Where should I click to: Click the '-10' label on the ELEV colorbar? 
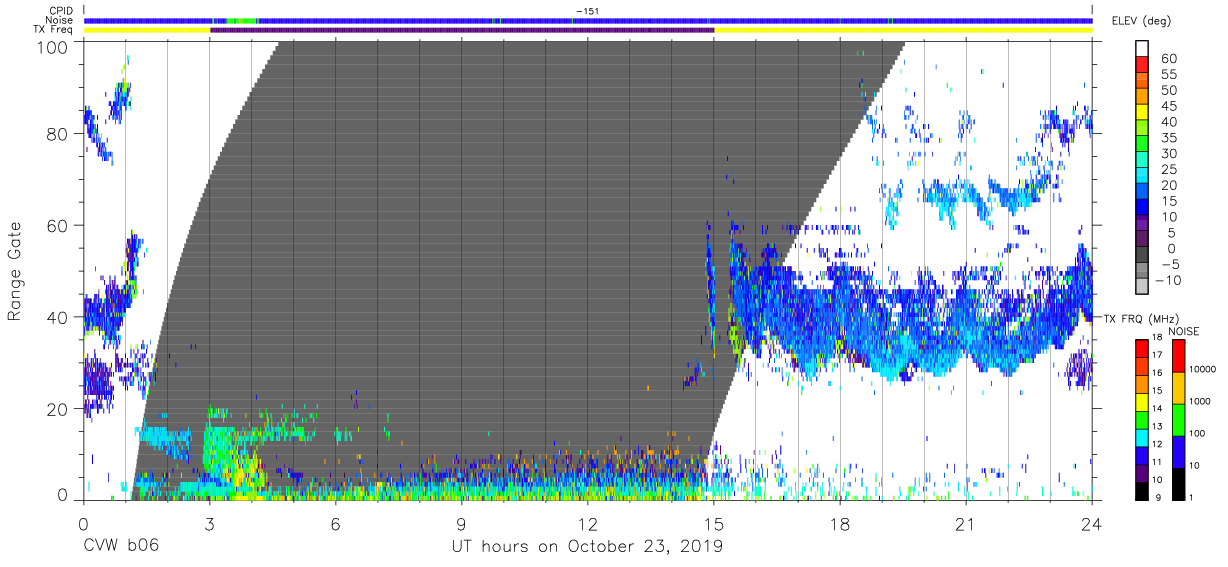click(1170, 280)
